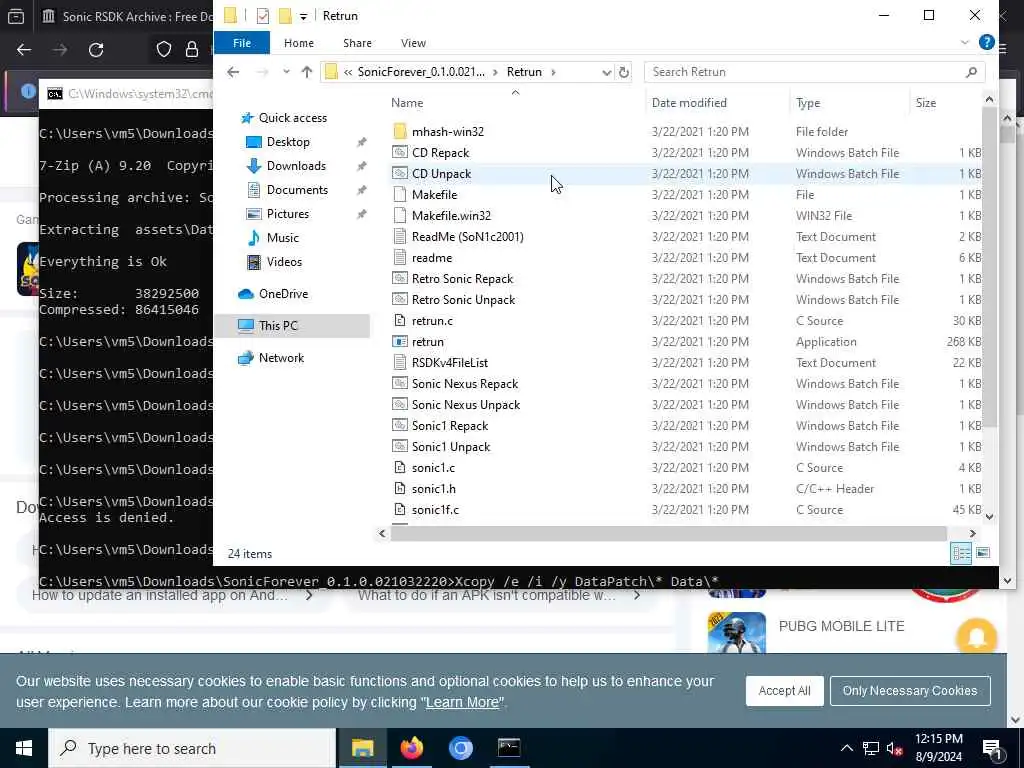The image size is (1024, 768).
Task: Select the 'Sonic1 Unpack' batch file
Action: tap(451, 447)
